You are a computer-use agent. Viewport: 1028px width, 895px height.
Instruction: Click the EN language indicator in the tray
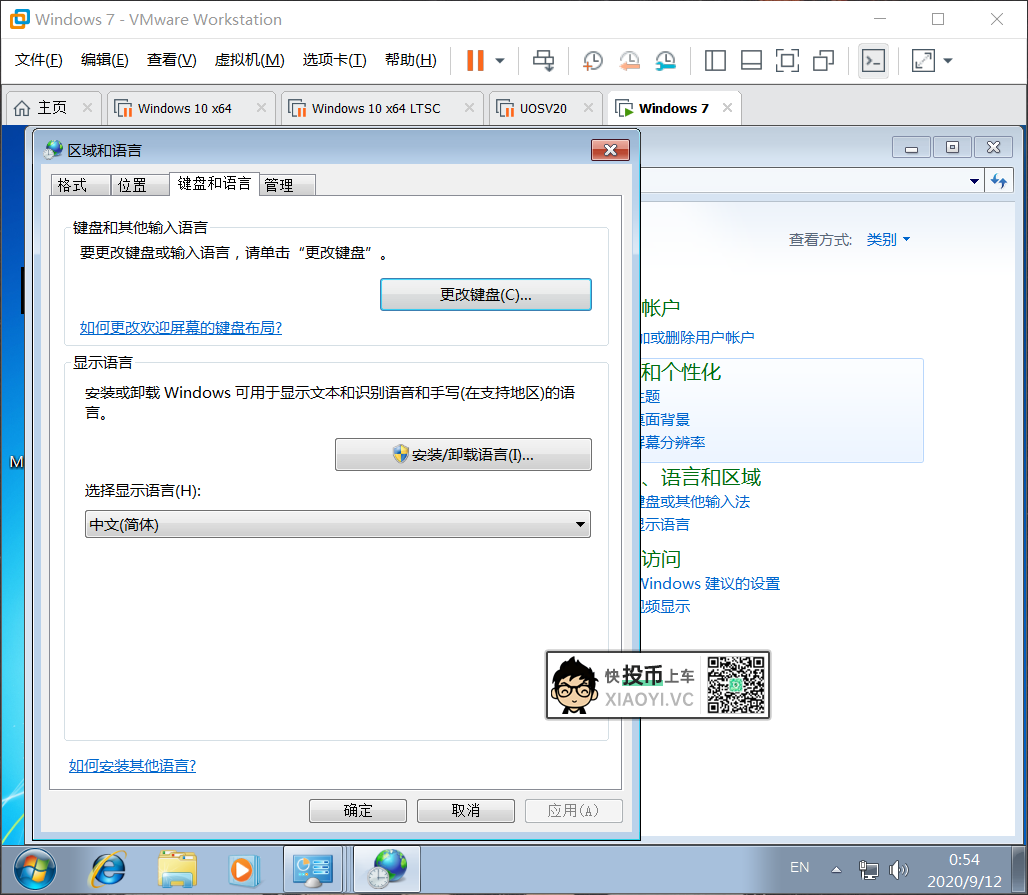pyautogui.click(x=799, y=868)
